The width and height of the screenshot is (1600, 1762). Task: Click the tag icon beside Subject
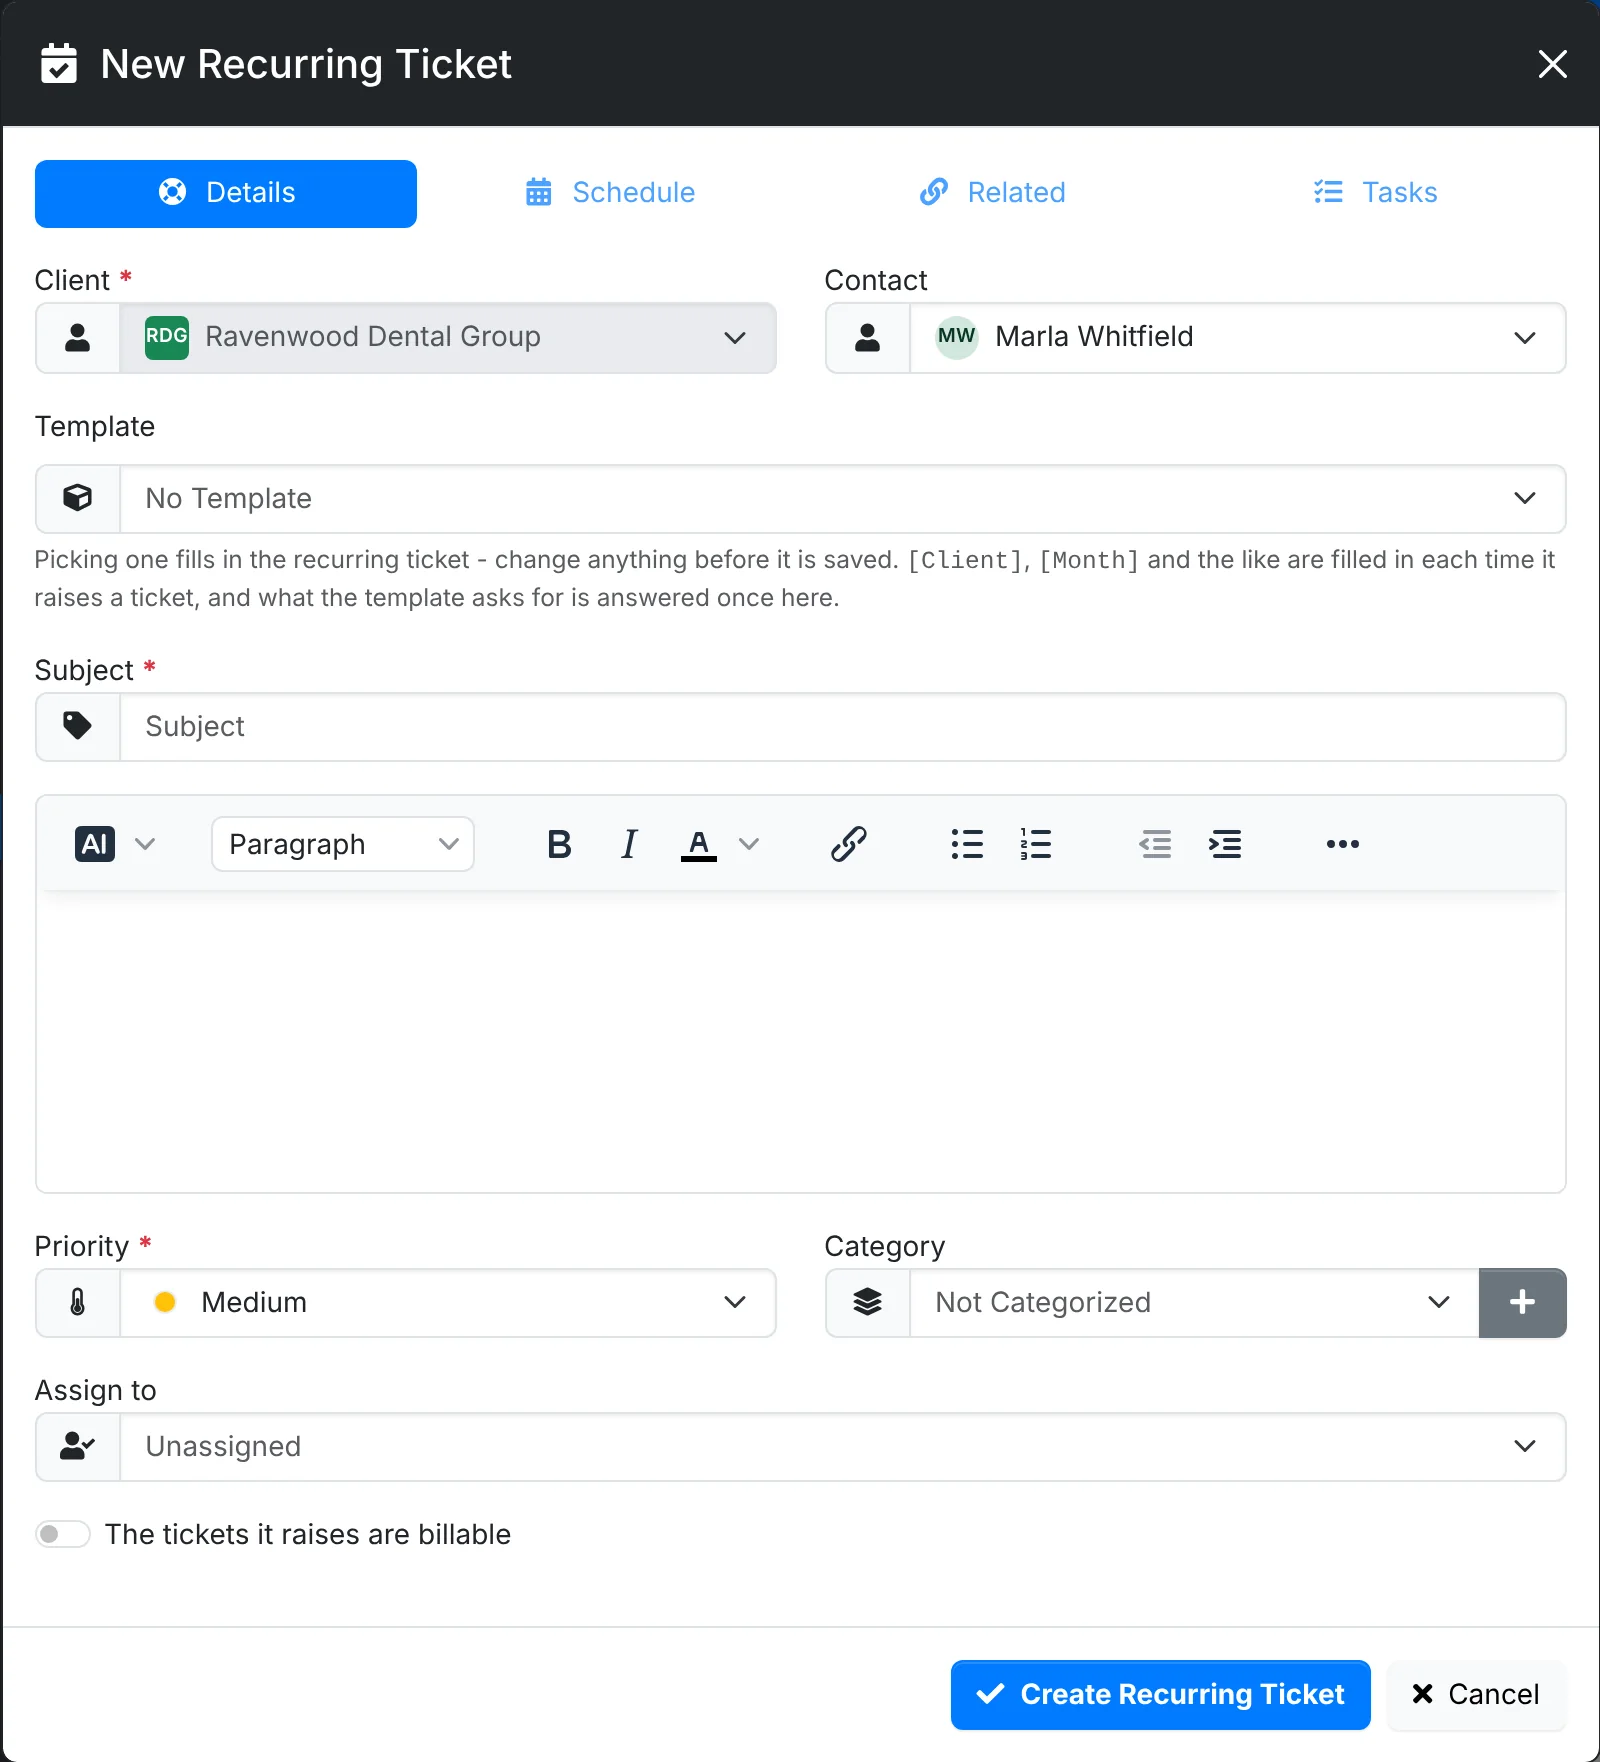tap(78, 726)
